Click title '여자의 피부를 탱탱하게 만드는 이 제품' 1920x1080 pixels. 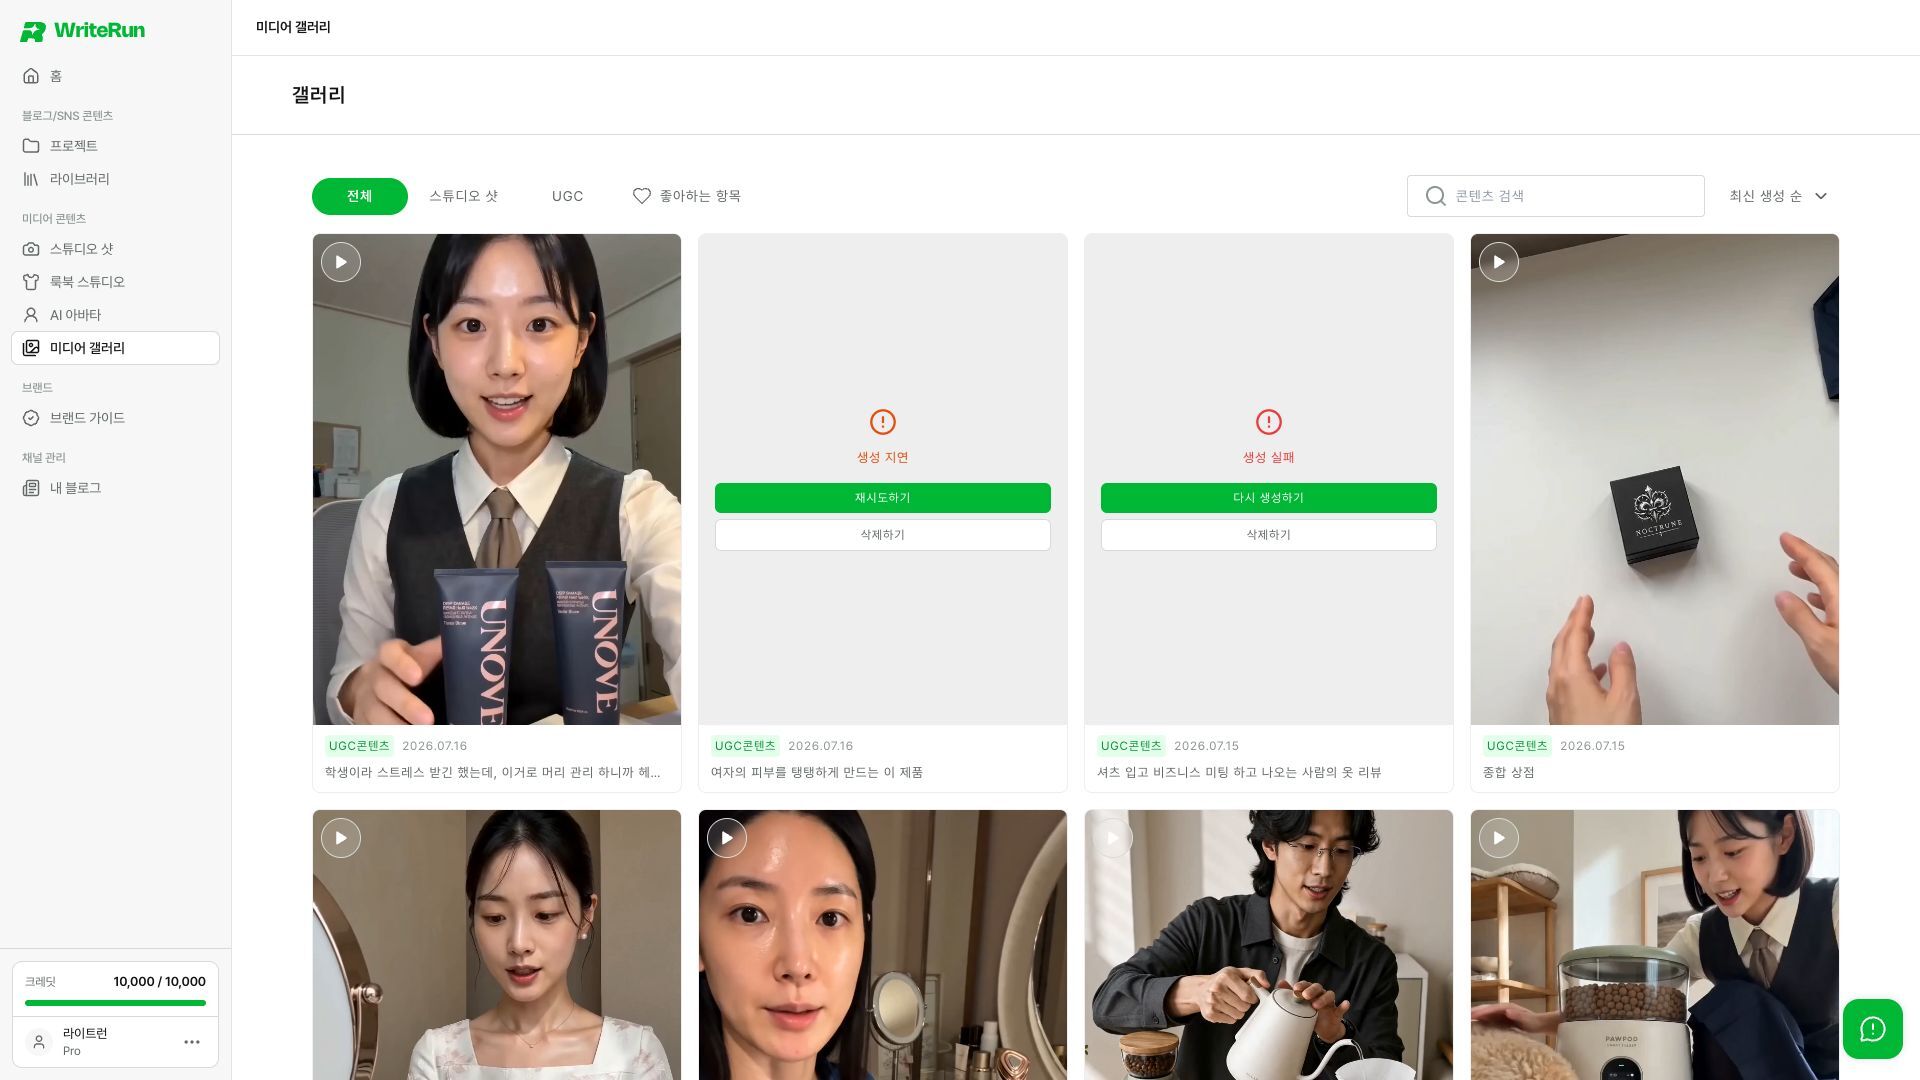(817, 773)
